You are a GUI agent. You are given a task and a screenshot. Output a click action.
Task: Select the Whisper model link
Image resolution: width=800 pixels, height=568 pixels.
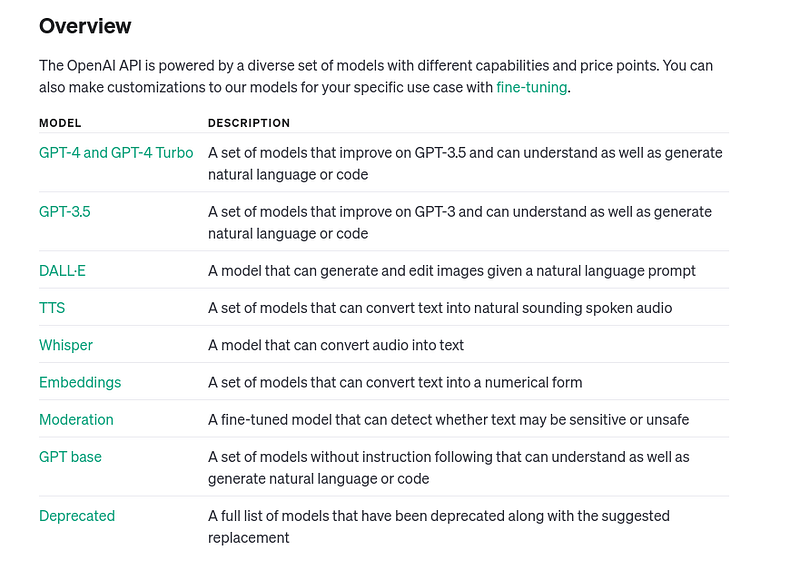tap(66, 345)
